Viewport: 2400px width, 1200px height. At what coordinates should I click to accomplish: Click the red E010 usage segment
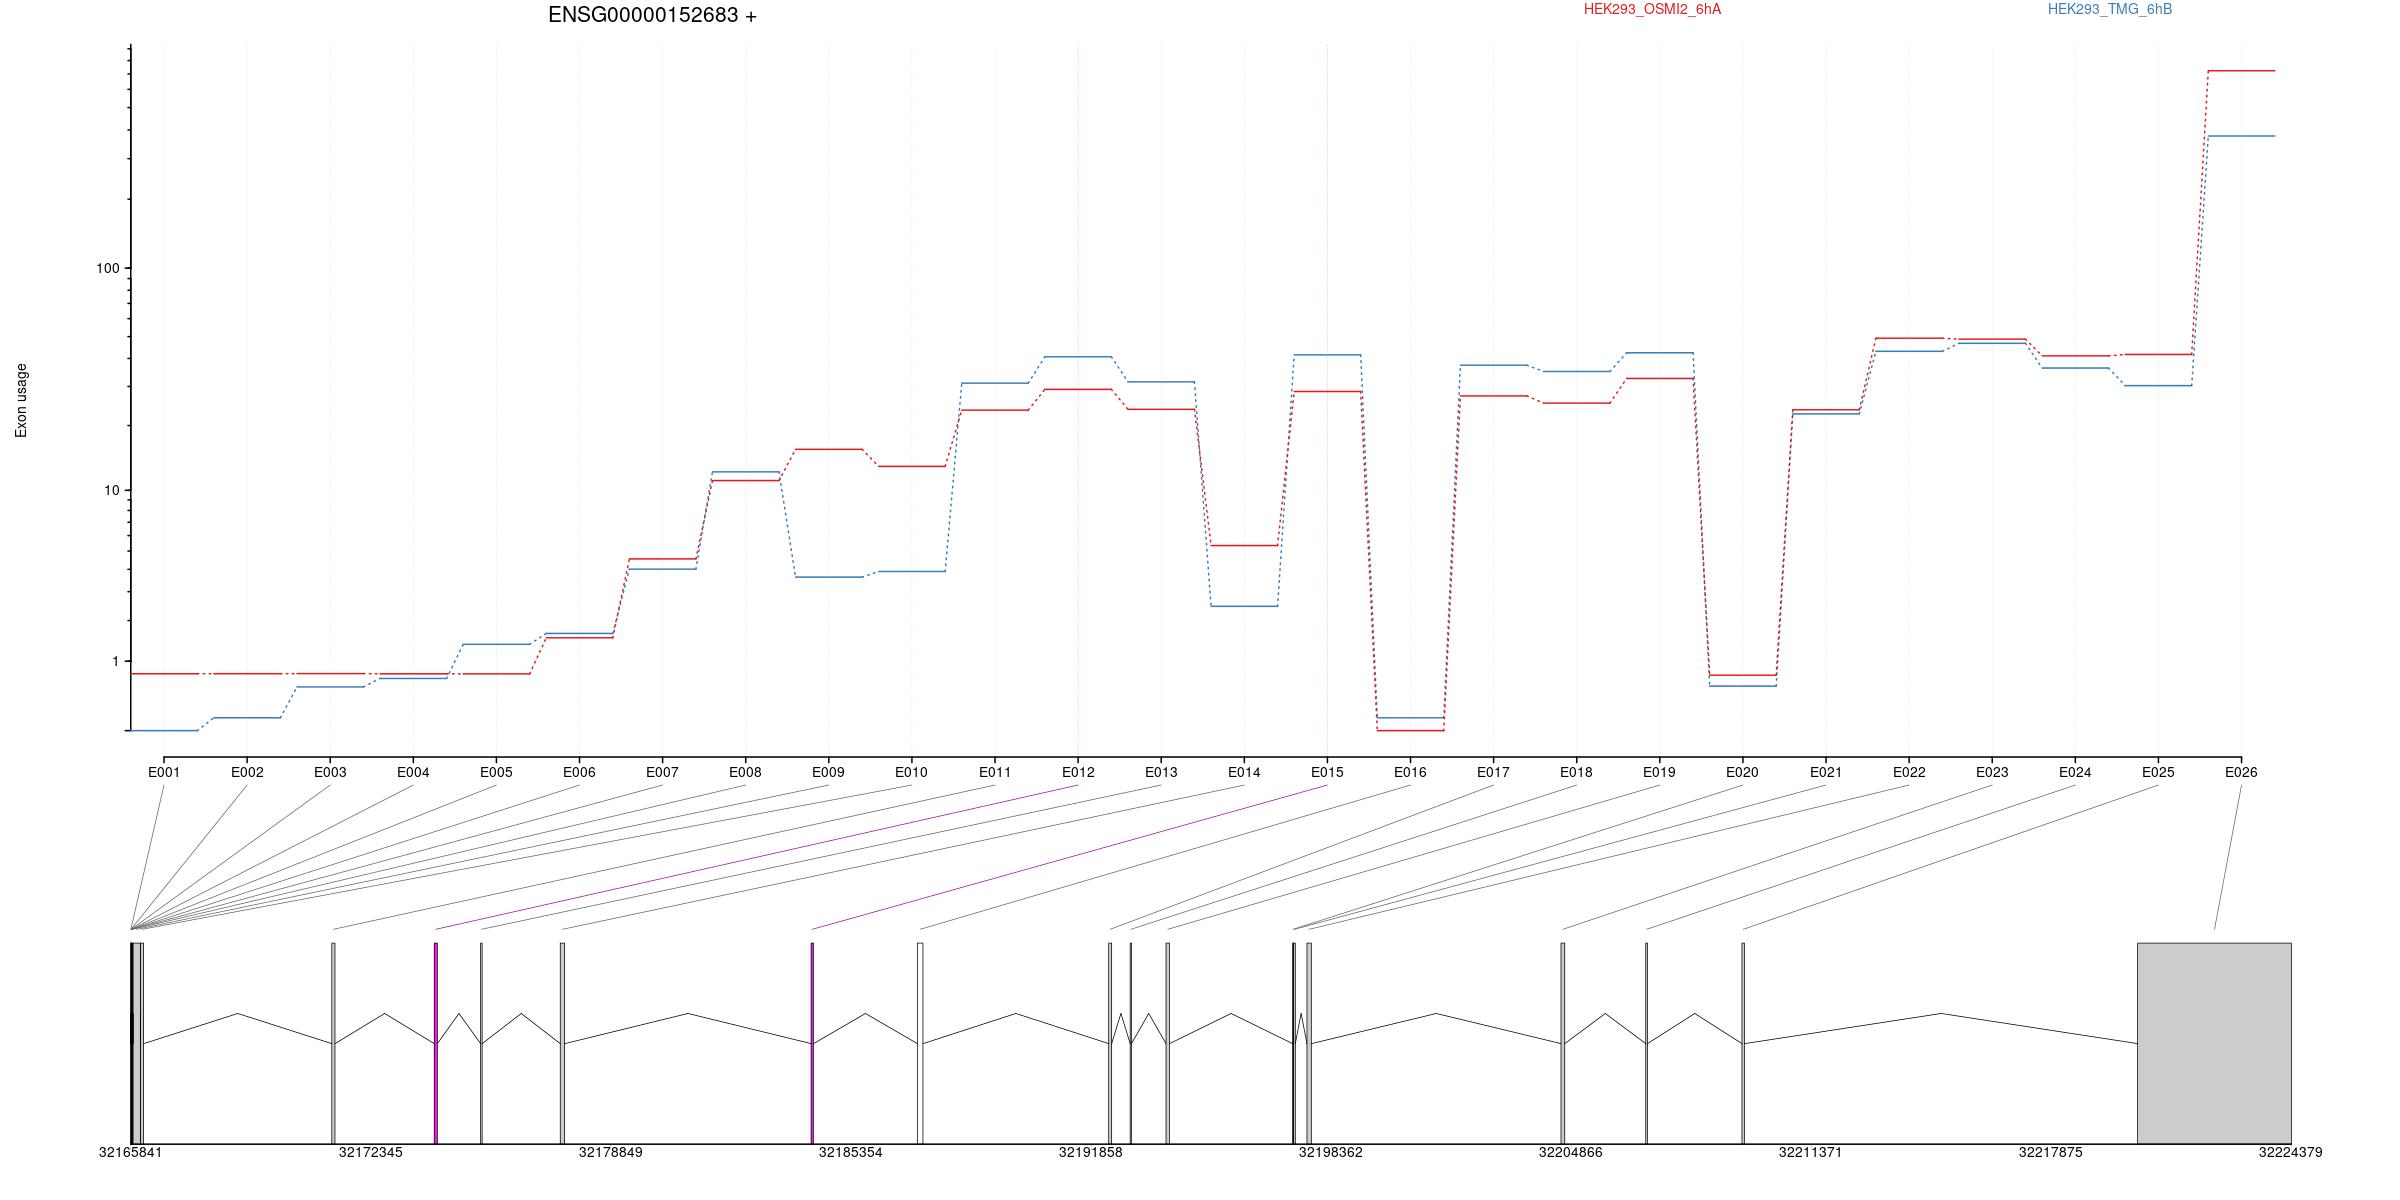coord(911,466)
